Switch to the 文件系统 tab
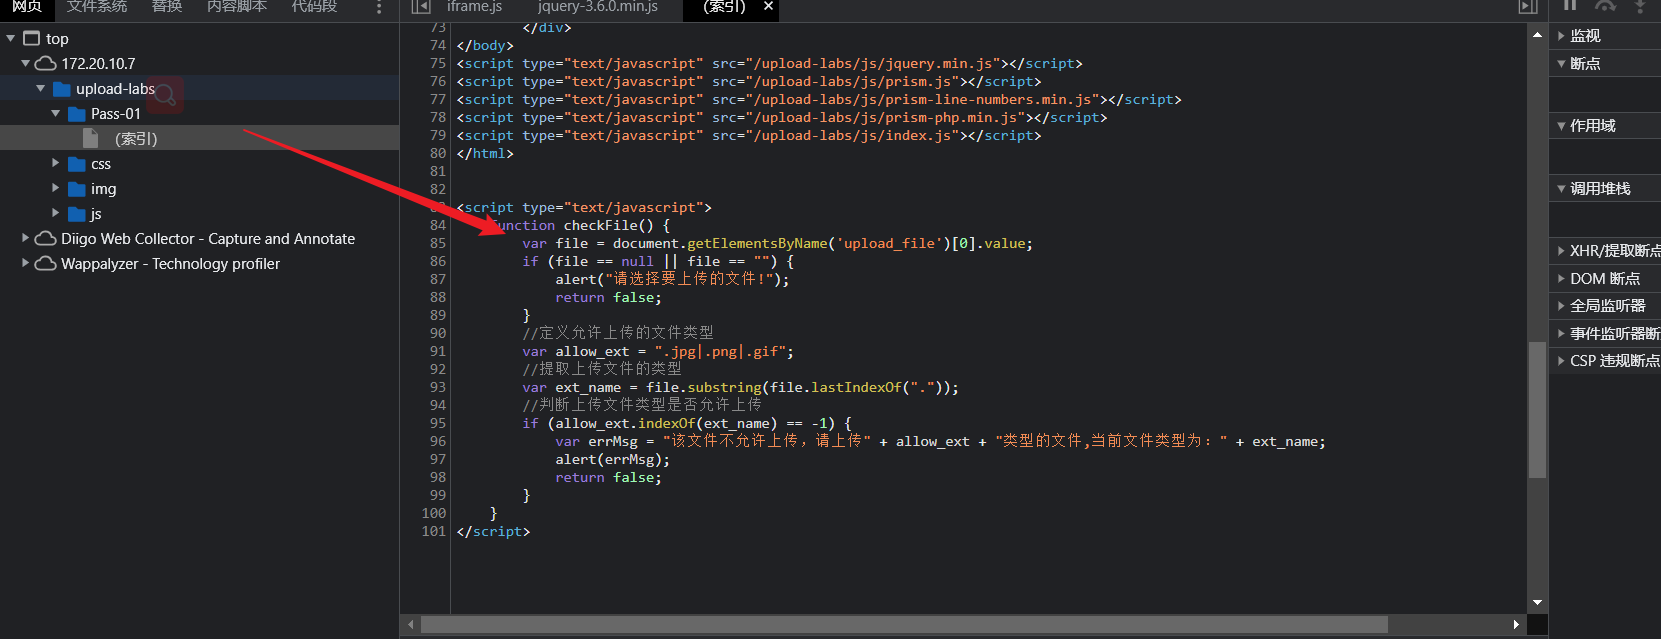The height and width of the screenshot is (639, 1661). click(97, 6)
